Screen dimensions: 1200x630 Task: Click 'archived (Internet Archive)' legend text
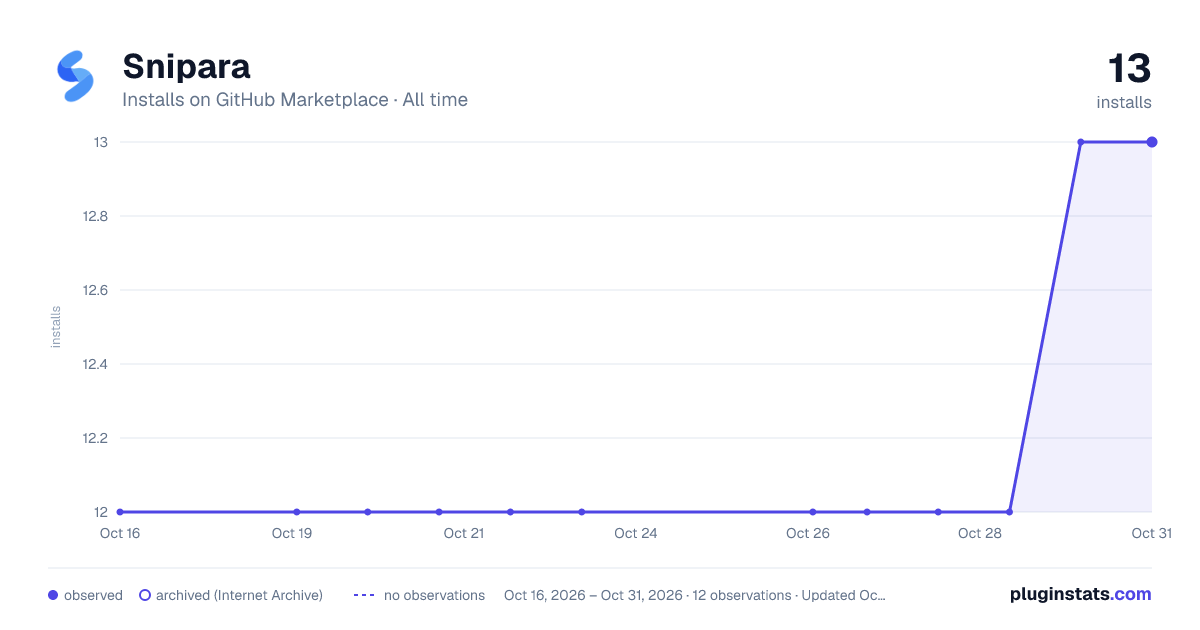point(239,595)
